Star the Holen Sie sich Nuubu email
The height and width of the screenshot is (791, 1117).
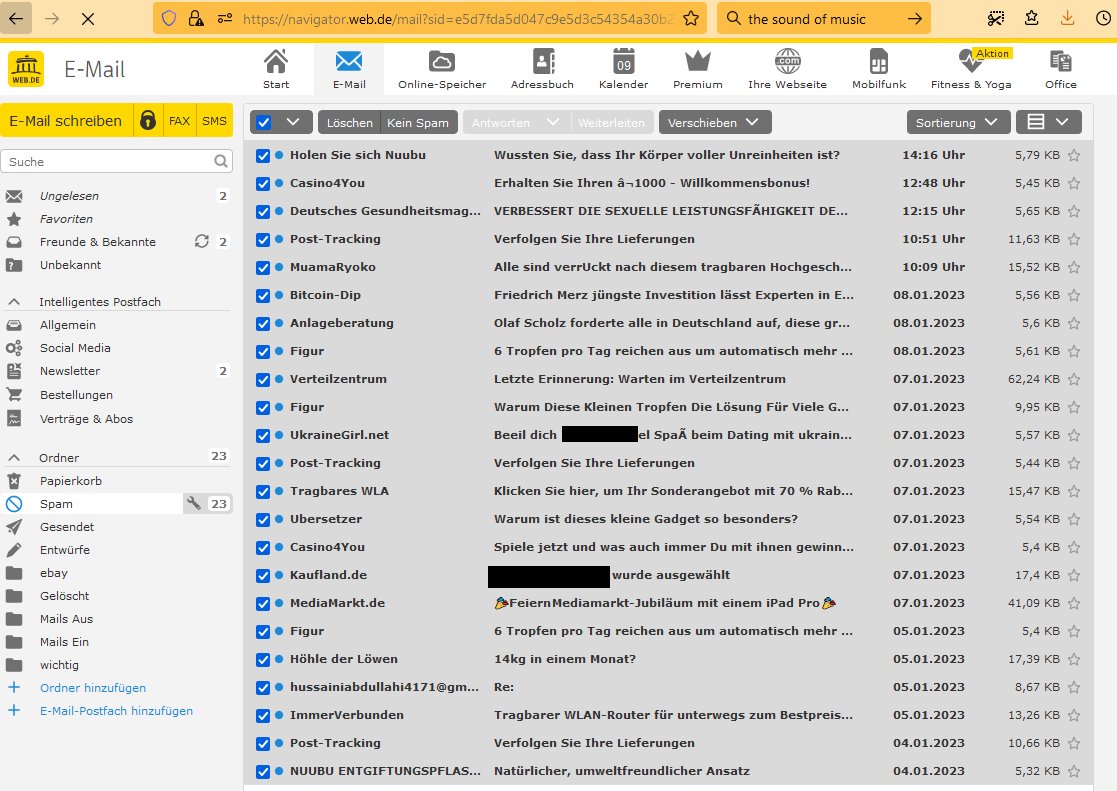click(1074, 155)
